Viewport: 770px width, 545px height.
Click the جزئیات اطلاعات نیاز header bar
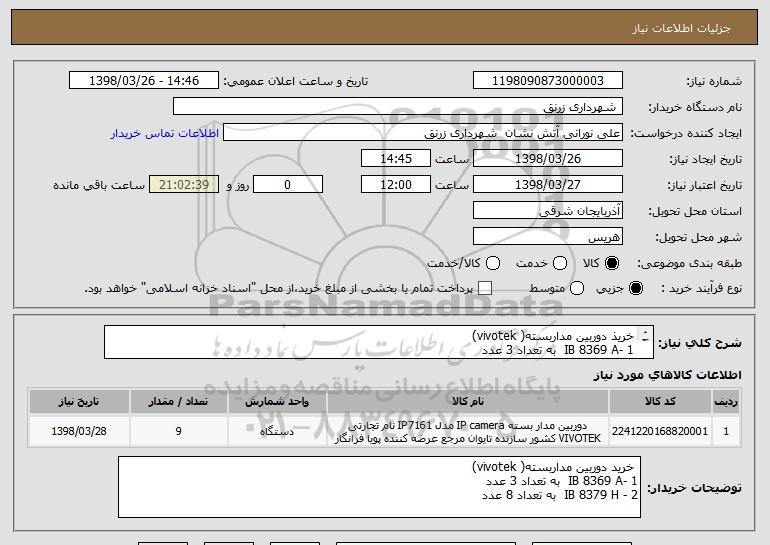pyautogui.click(x=385, y=28)
